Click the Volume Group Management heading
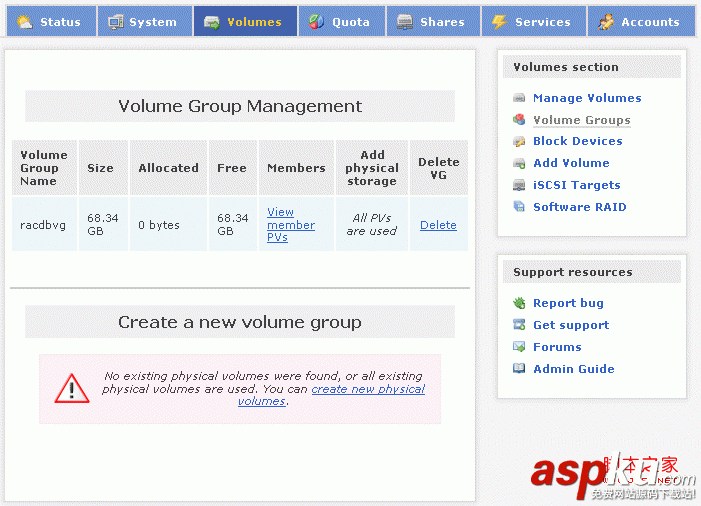 [240, 106]
